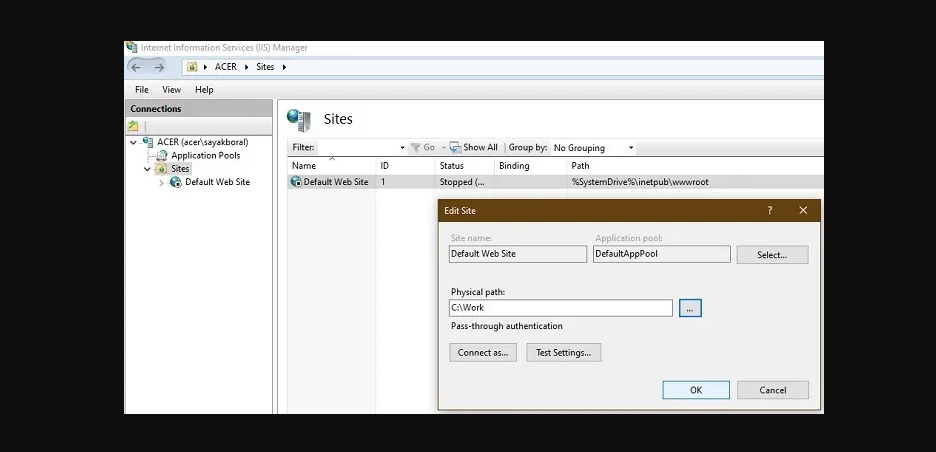Select Default Web Site in tree
936x452 pixels.
click(217, 182)
